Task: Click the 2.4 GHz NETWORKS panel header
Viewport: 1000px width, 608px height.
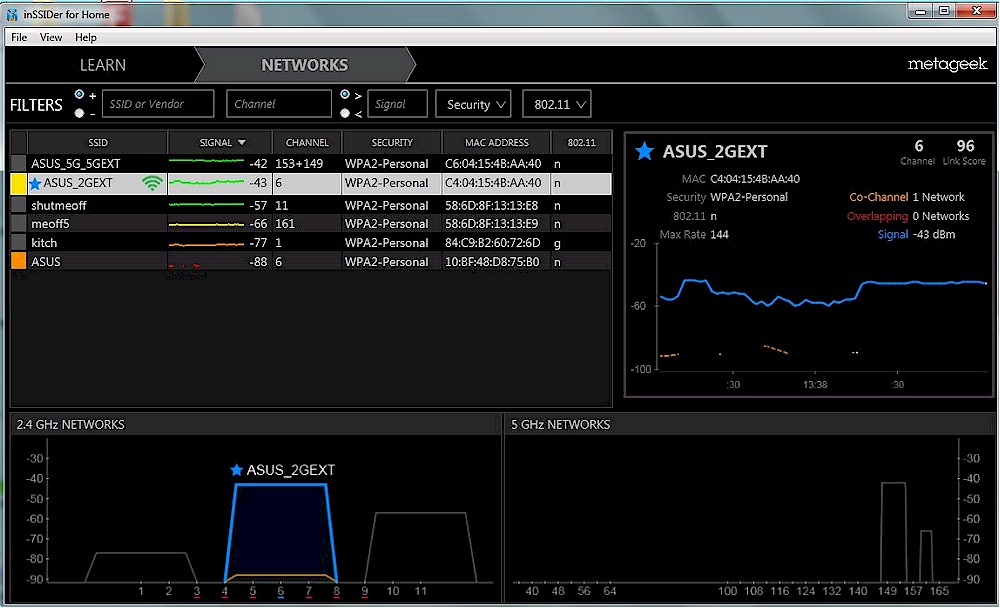Action: point(255,424)
